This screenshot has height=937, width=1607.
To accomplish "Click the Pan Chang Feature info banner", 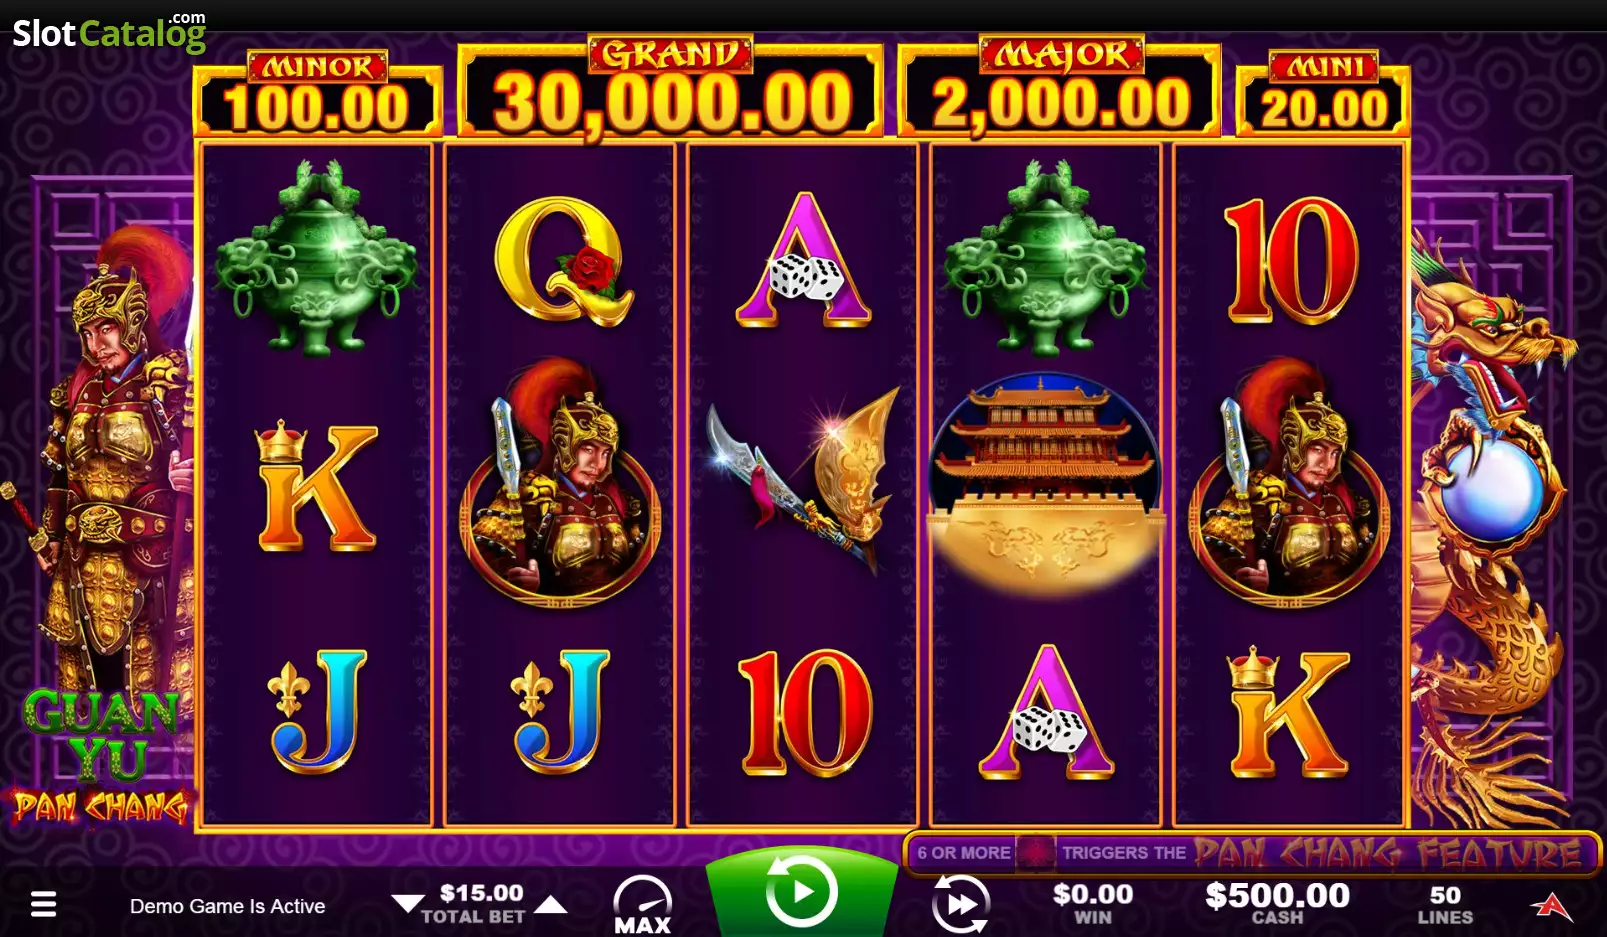I will 1252,853.
